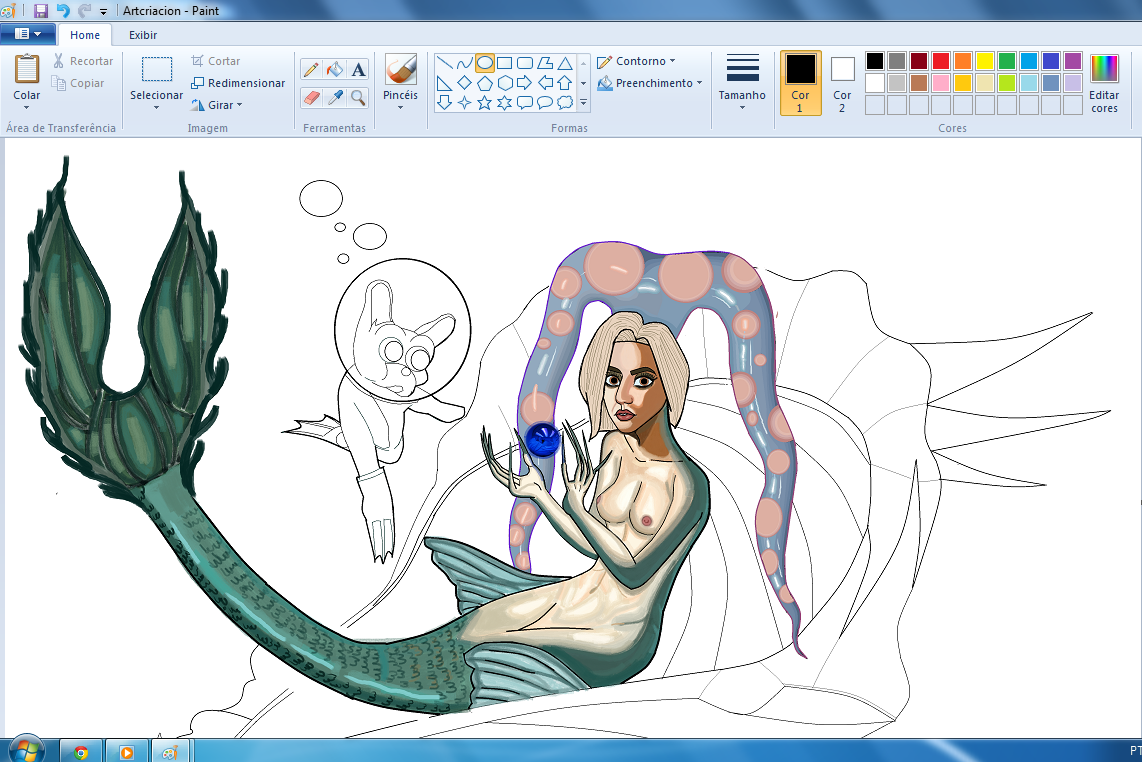
Task: Pick the Eraser tool
Action: tap(311, 97)
